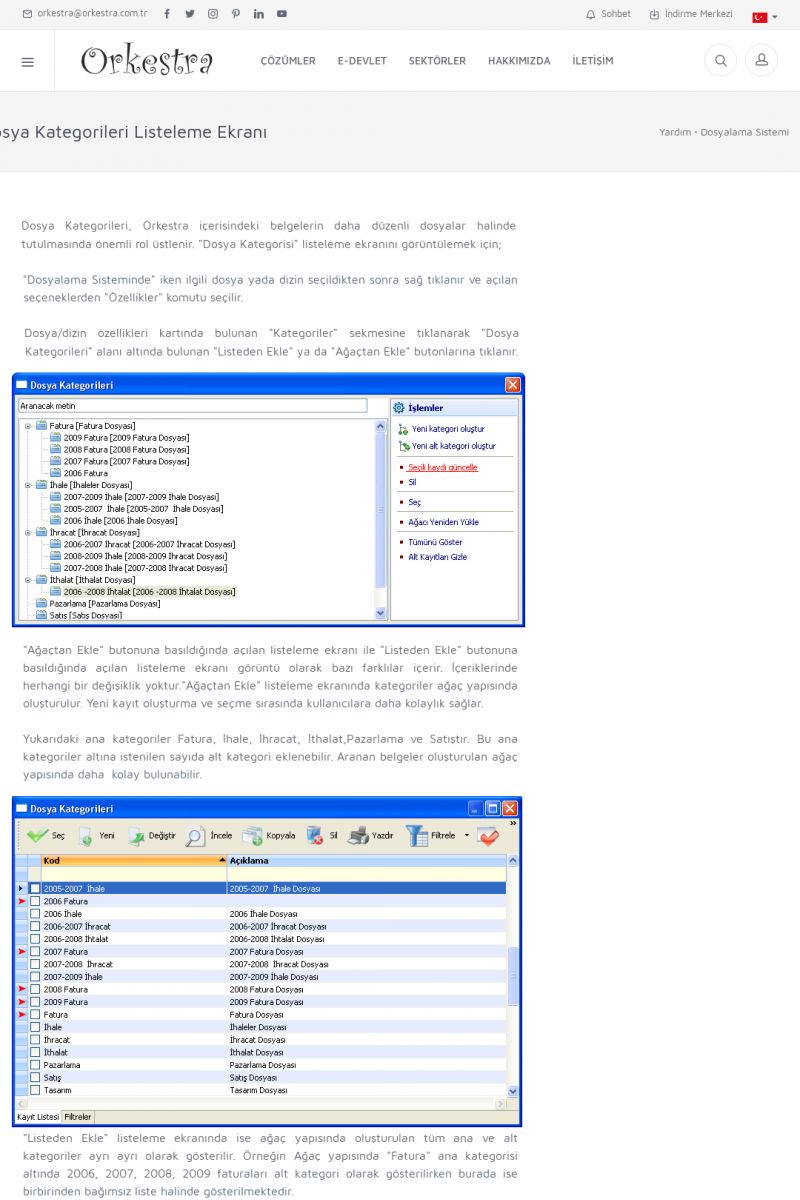This screenshot has height=1200, width=800.
Task: Visit the Facebook icon link
Action: pyautogui.click(x=167, y=14)
